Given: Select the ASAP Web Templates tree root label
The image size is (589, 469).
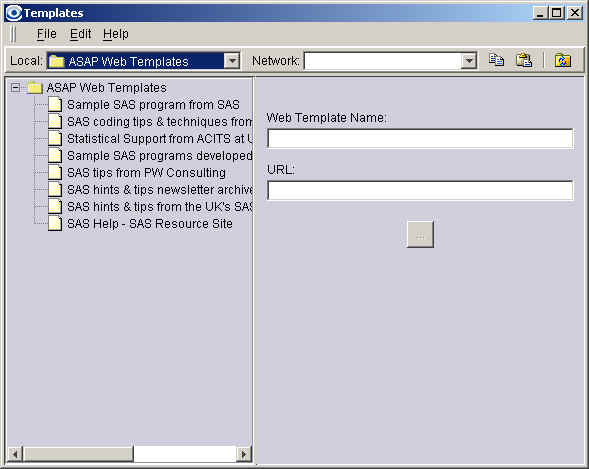Looking at the screenshot, I should click(x=107, y=88).
